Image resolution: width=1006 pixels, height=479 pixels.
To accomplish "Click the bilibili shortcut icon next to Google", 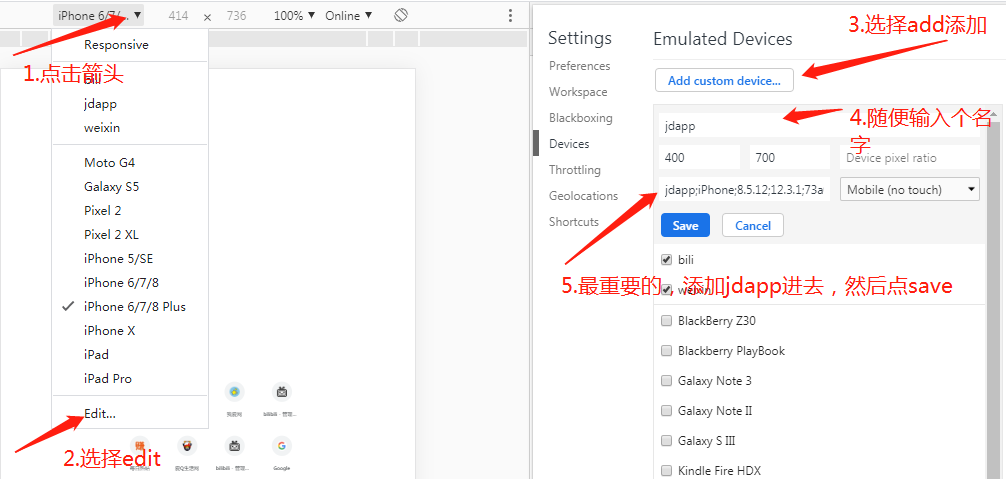I will tap(235, 446).
